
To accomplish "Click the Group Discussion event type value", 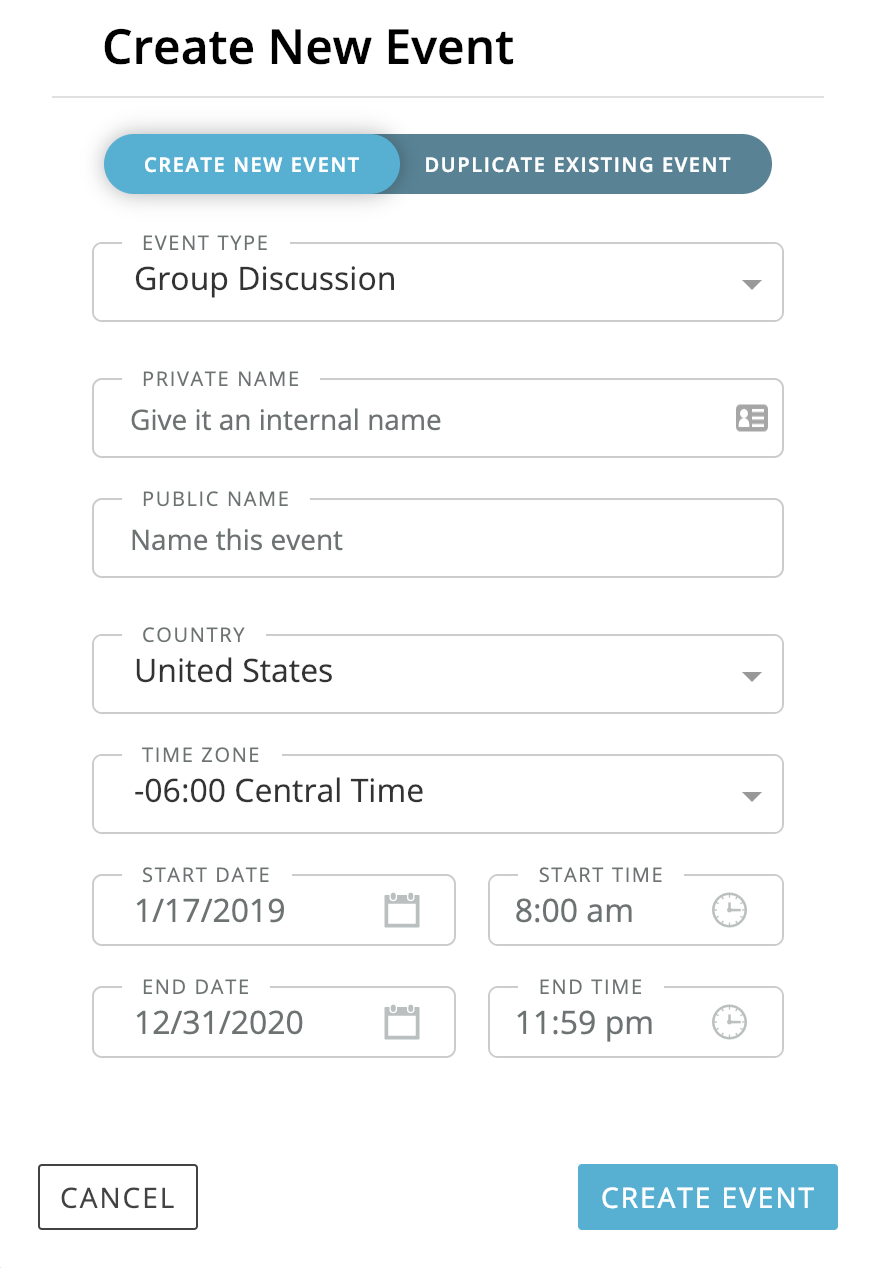I will click(265, 279).
